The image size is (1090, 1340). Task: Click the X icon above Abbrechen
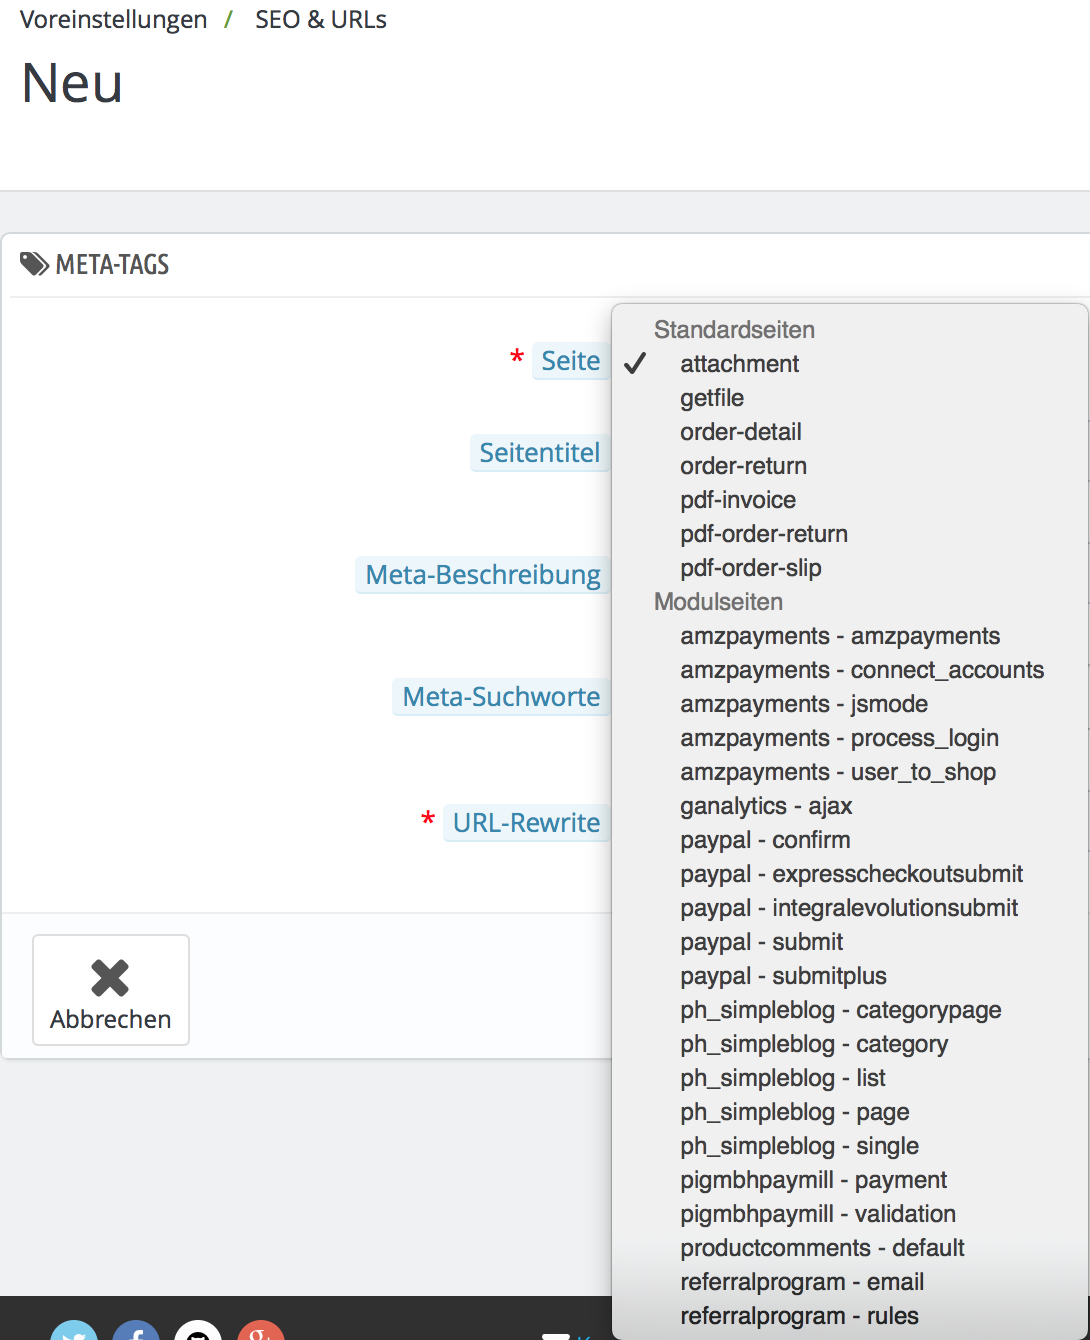(x=110, y=977)
